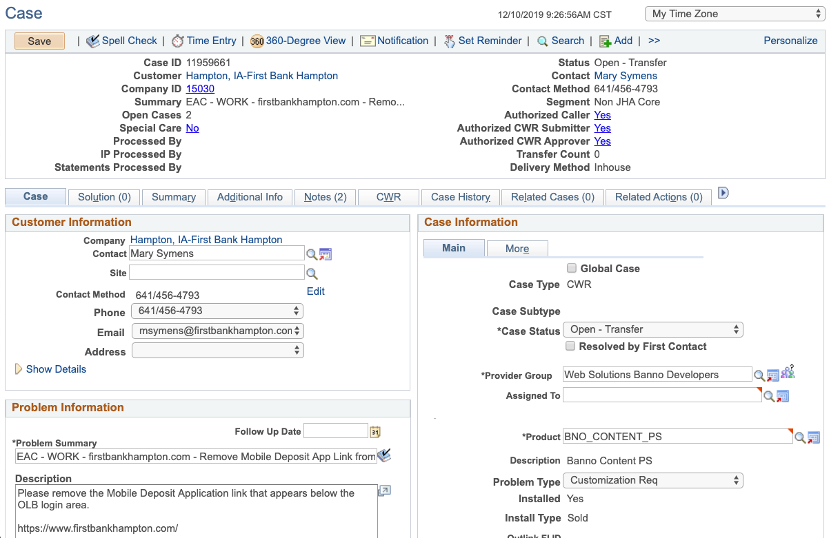Click the Contact lookup magnifier icon
This screenshot has width=829, height=539.
point(312,254)
